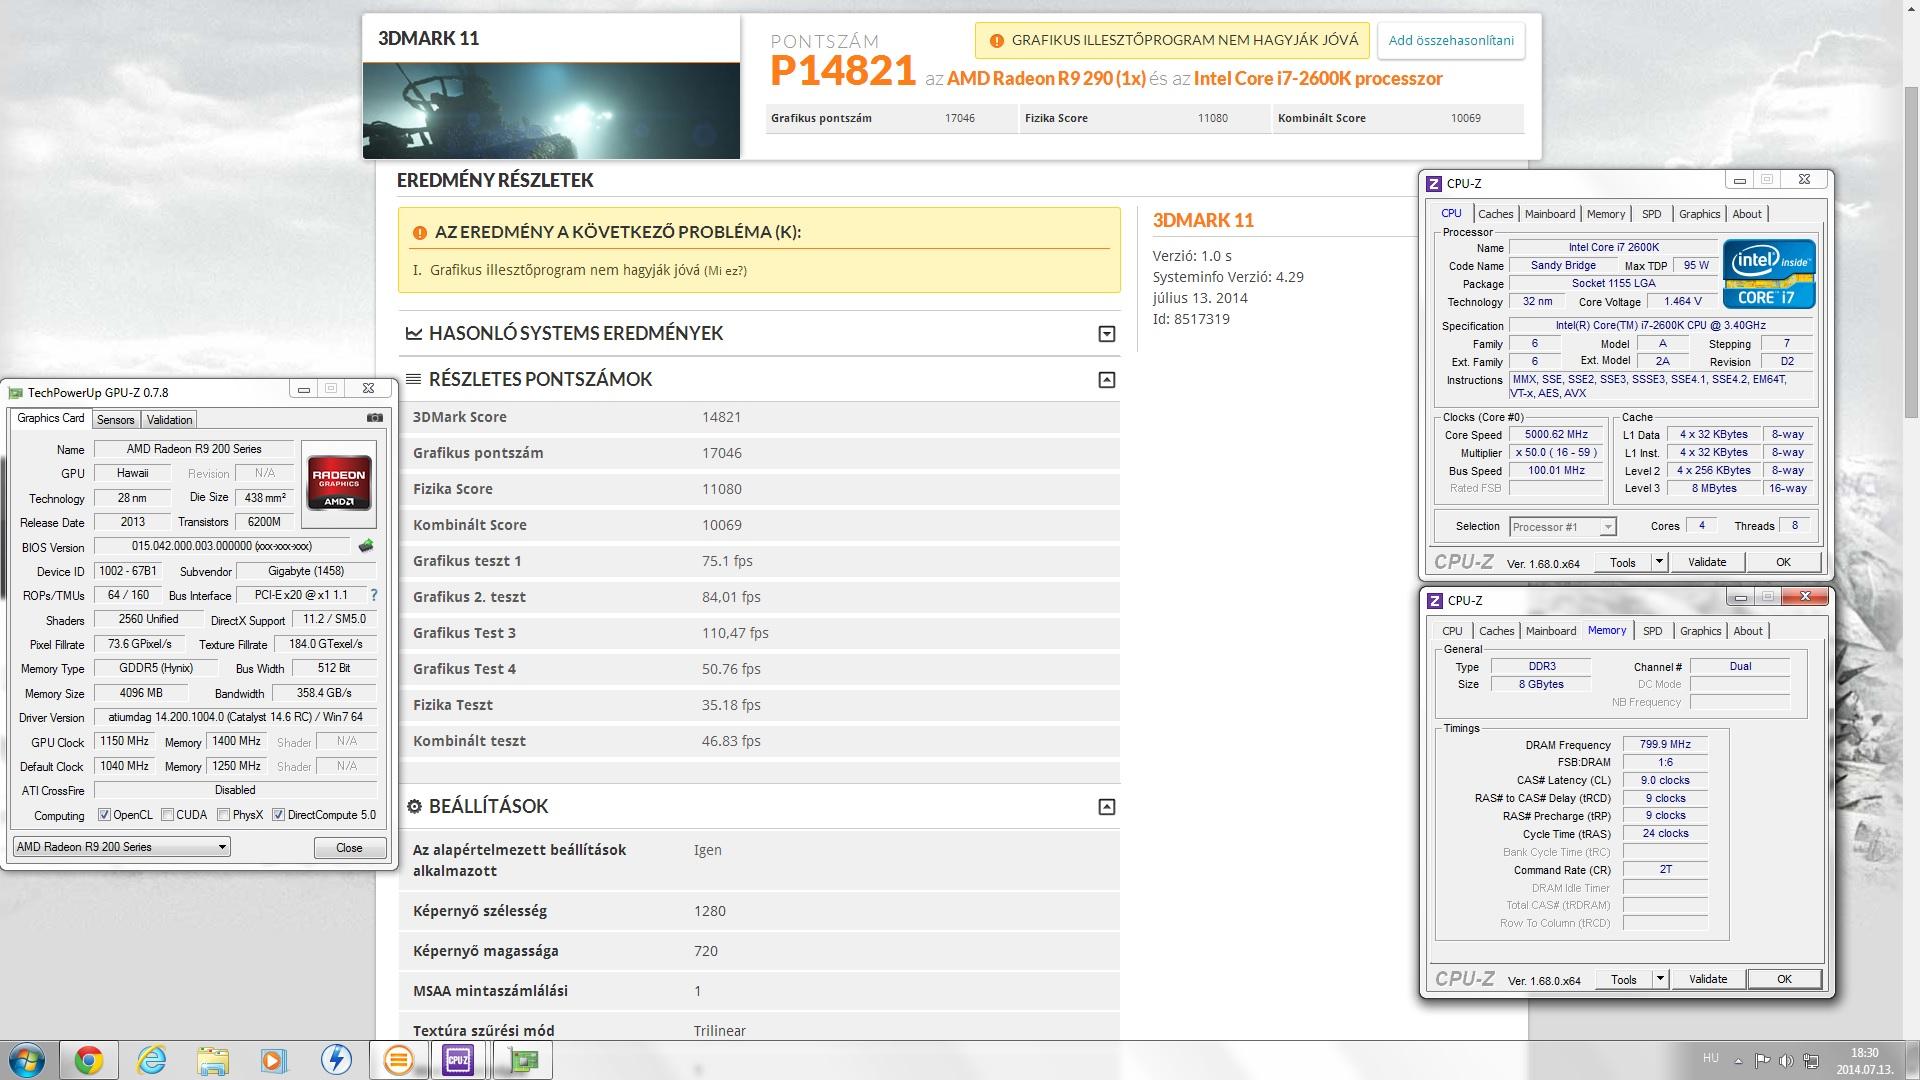The height and width of the screenshot is (1080, 1920).
Task: Expand Hasonló Systems Eredmények section
Action: [1106, 334]
